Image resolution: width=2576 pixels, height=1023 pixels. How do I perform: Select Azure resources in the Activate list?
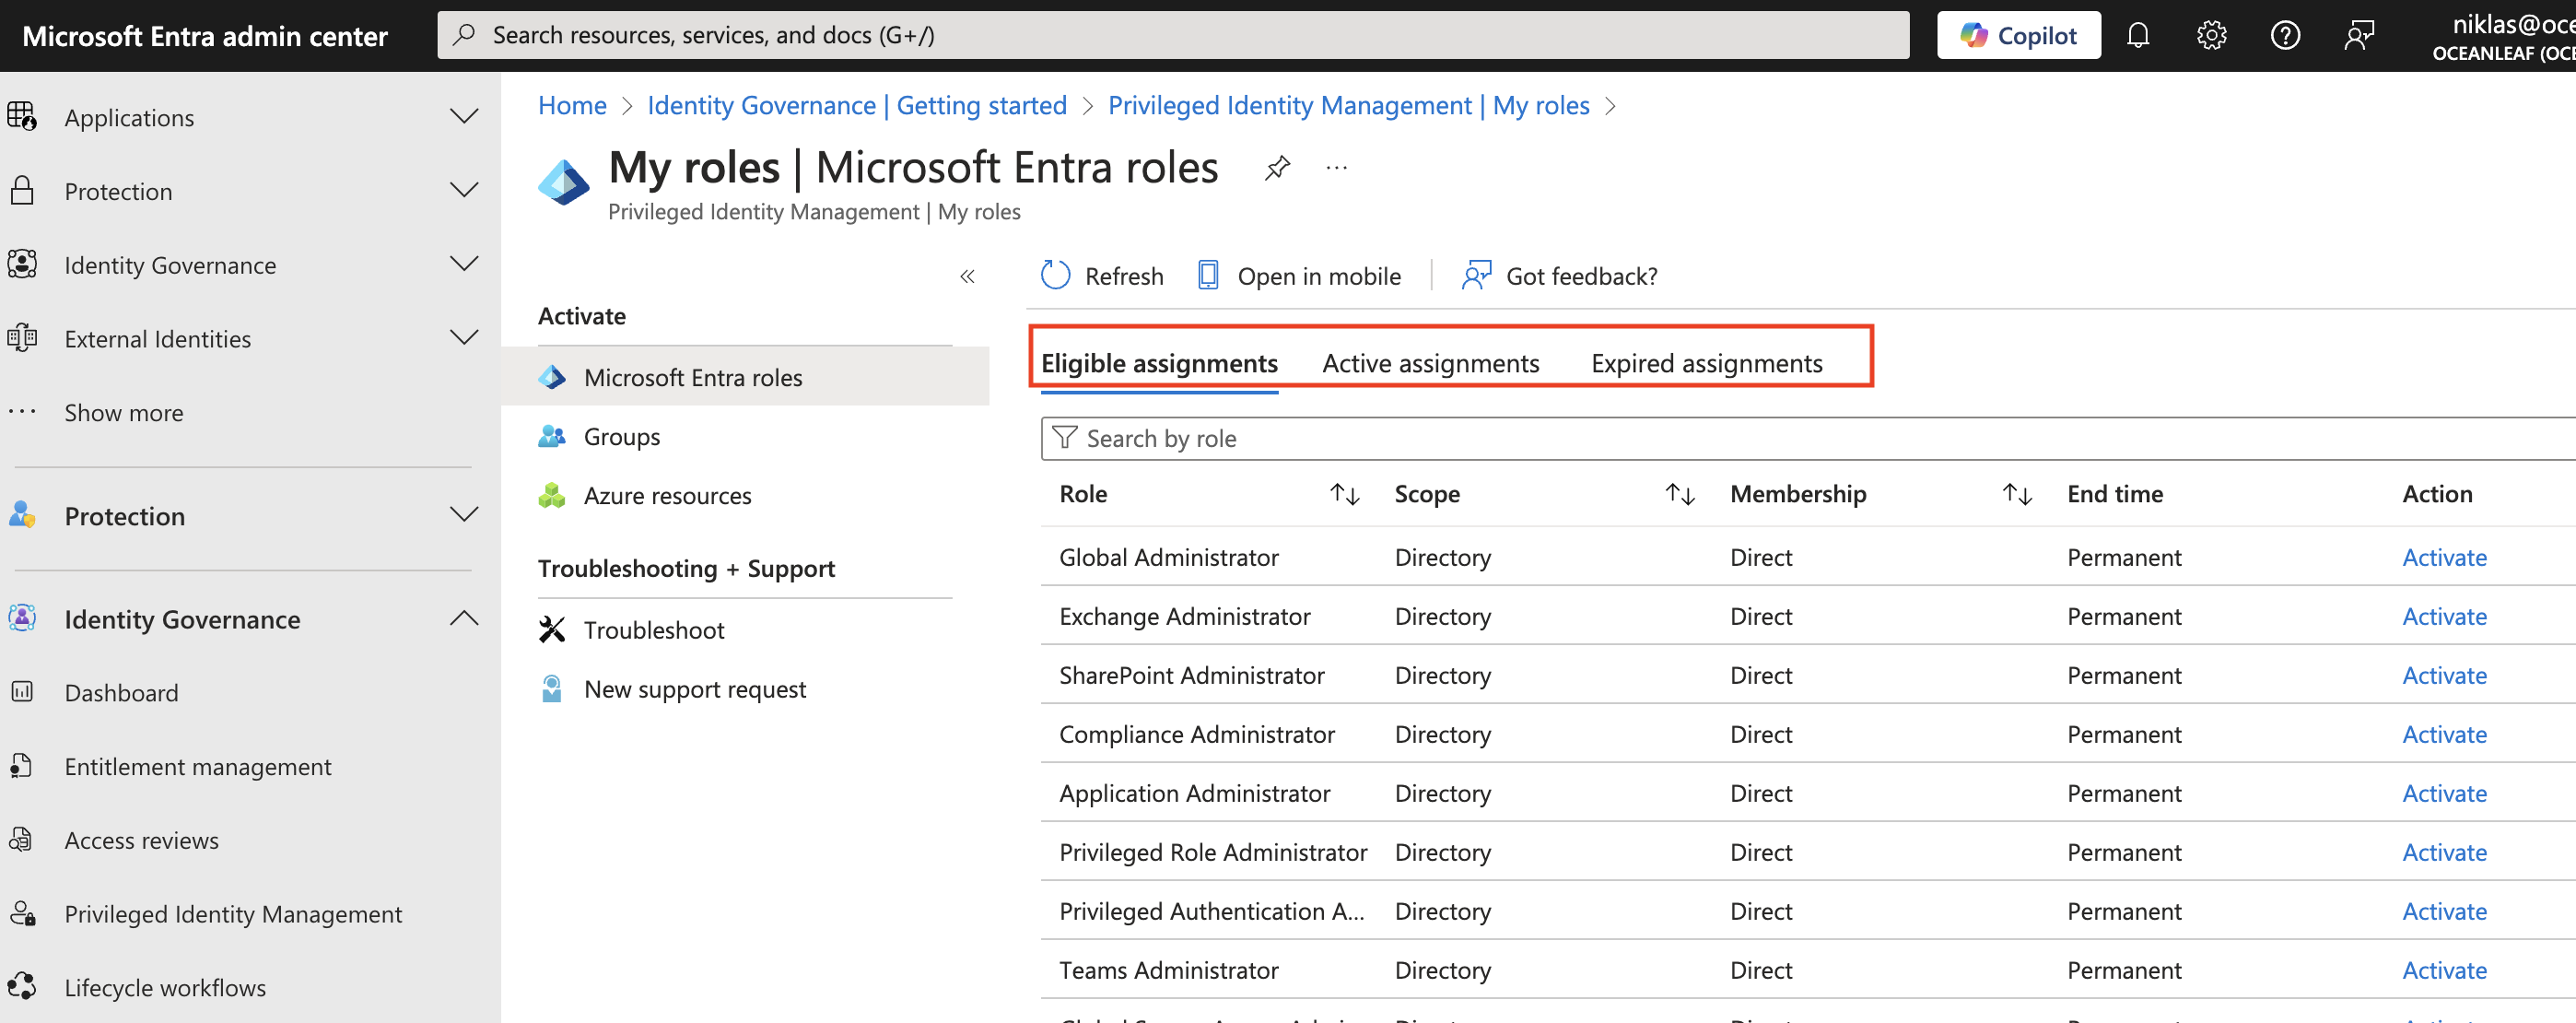point(667,495)
